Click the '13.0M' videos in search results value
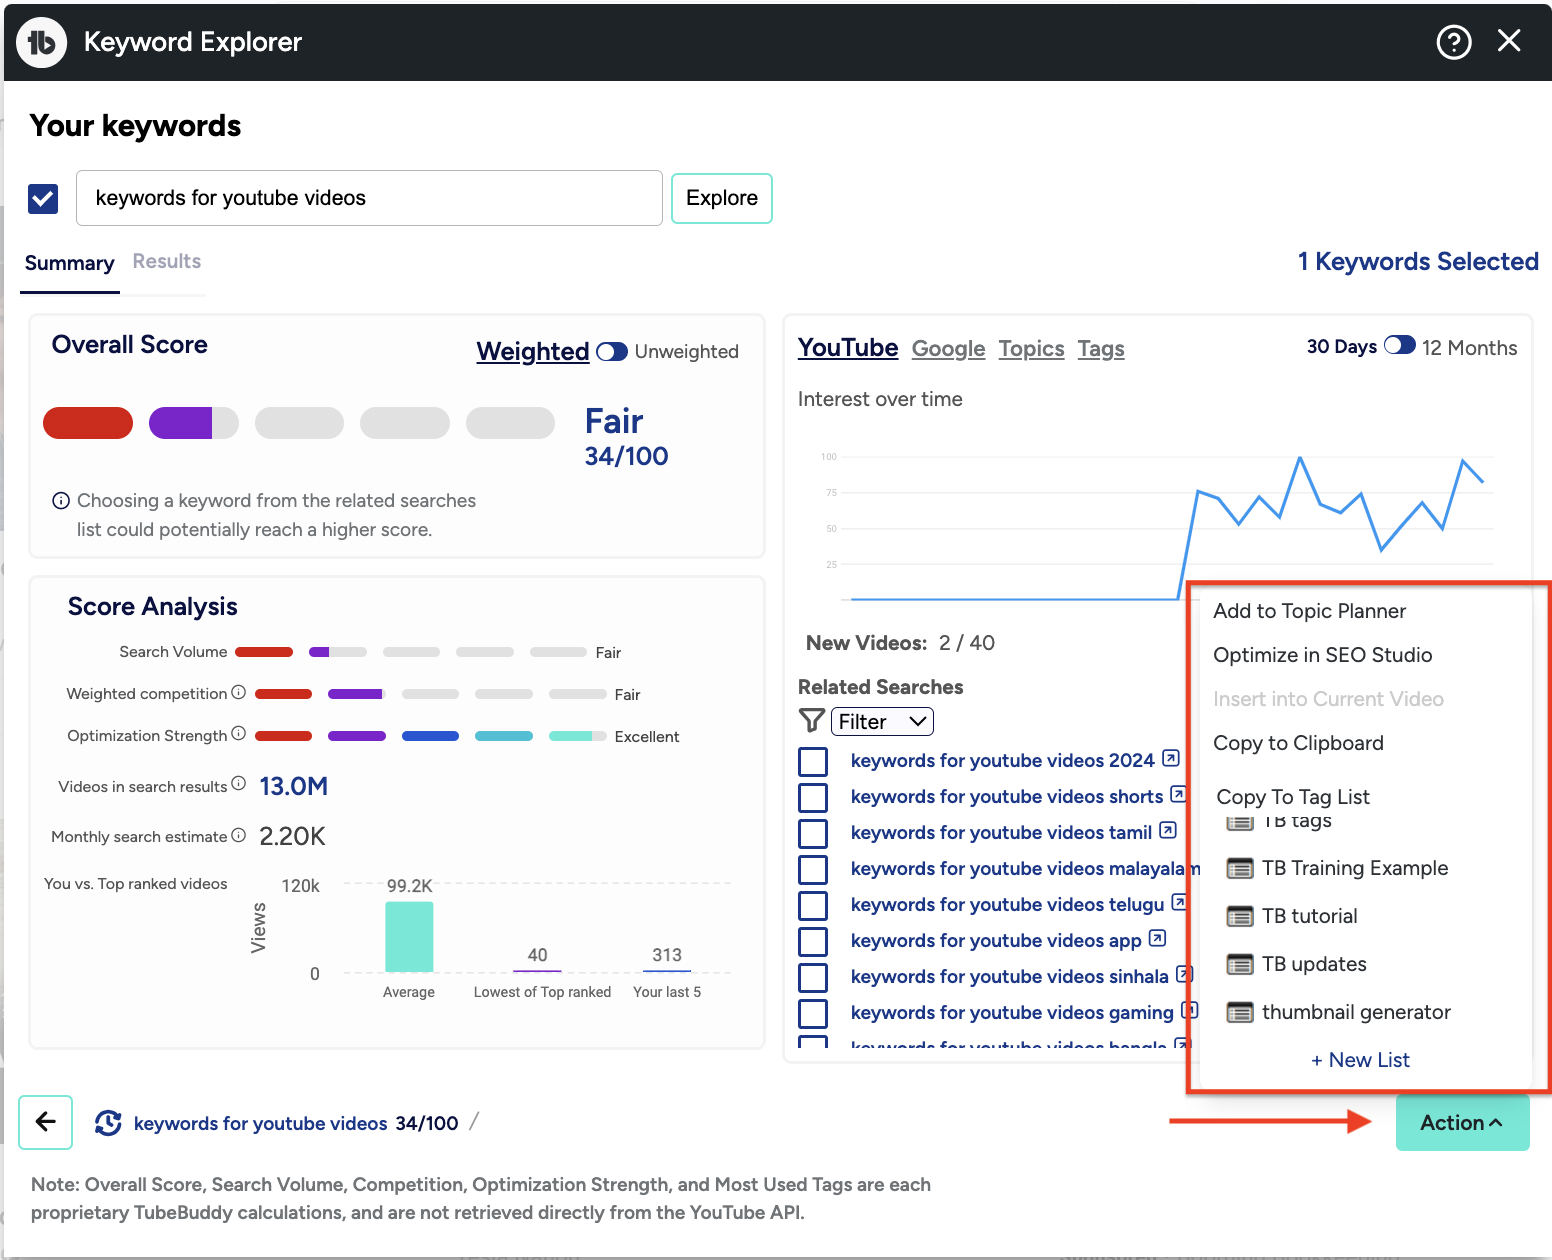 (293, 787)
